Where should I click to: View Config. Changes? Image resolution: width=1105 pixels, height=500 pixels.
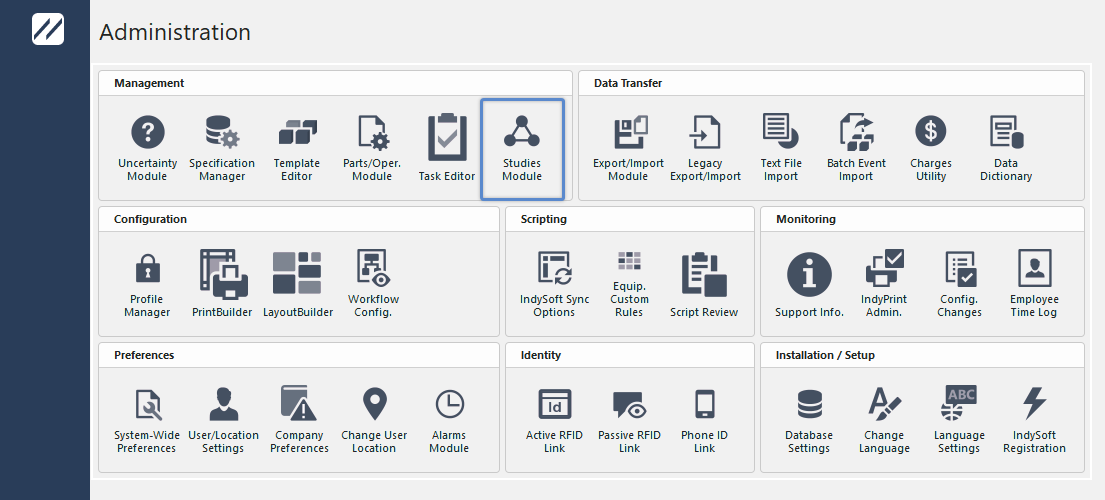pyautogui.click(x=959, y=285)
